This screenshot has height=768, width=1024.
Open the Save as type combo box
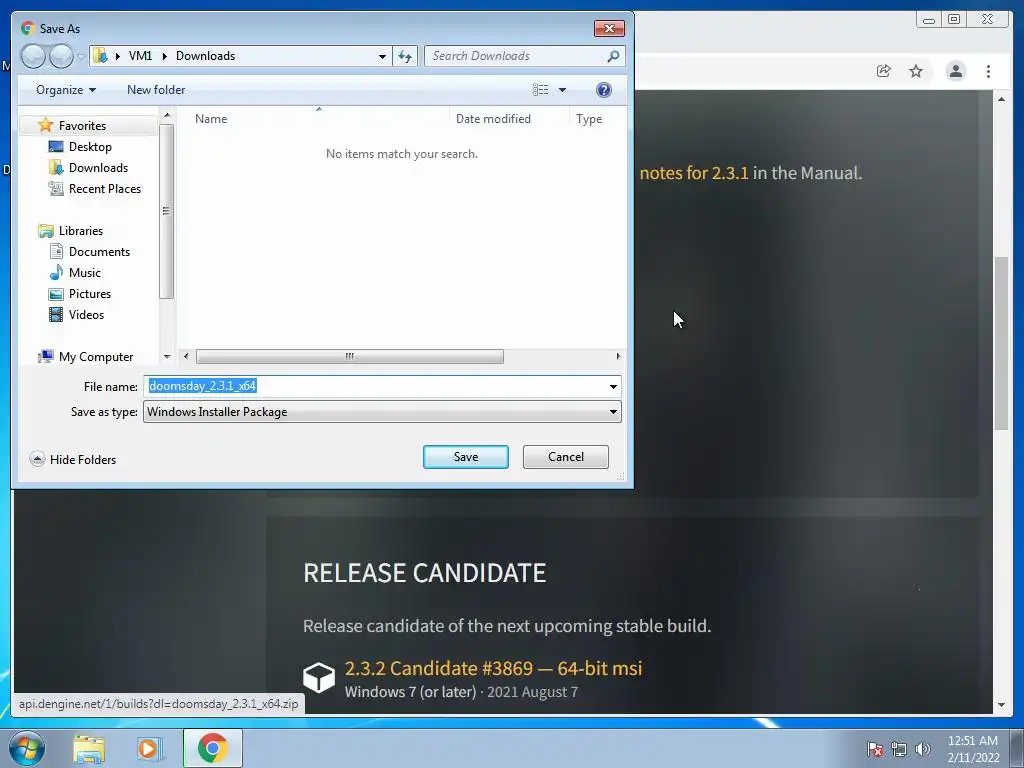pyautogui.click(x=382, y=411)
